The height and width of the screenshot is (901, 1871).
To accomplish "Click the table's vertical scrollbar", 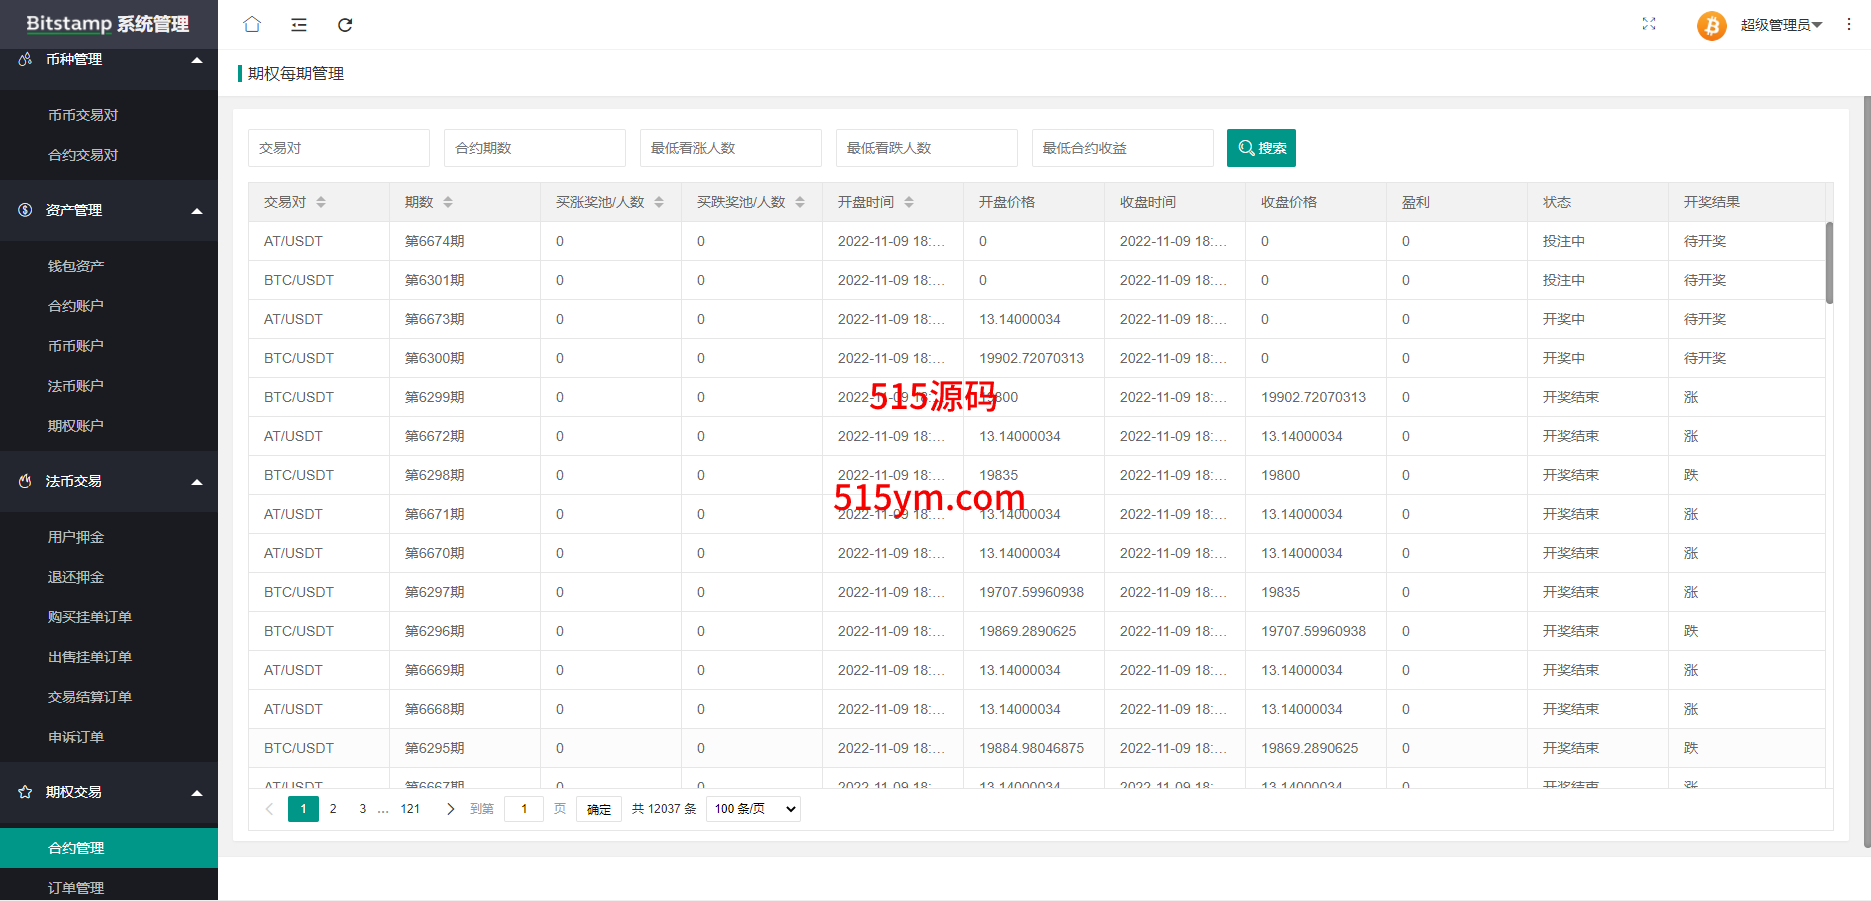I will tap(1829, 263).
